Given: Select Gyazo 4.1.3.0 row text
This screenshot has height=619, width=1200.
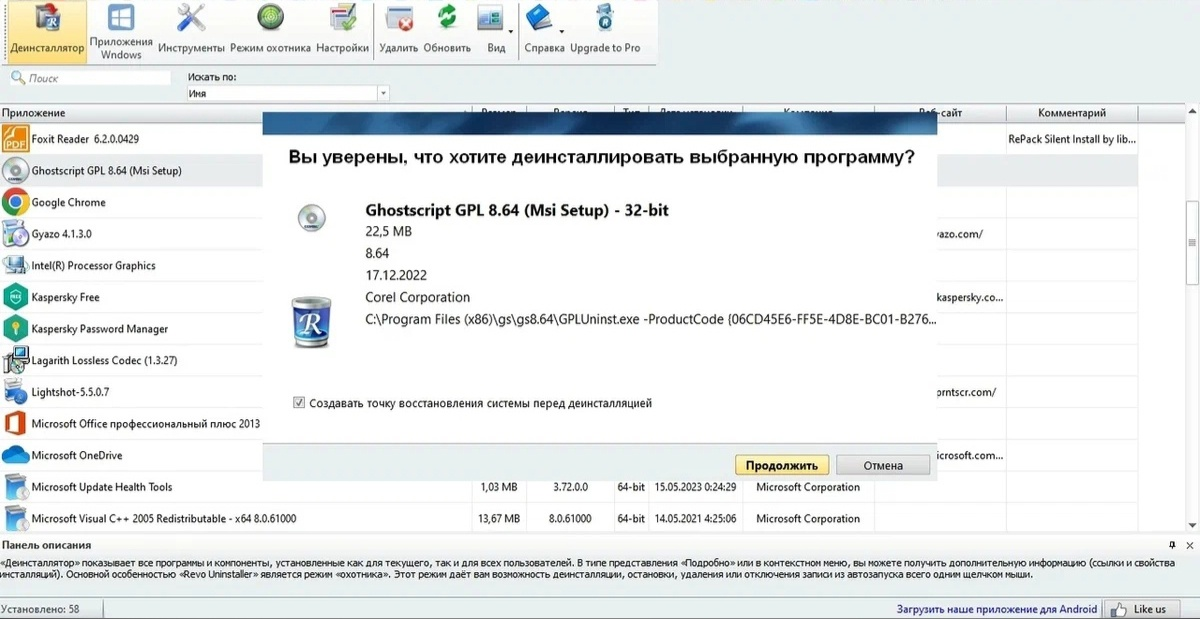Looking at the screenshot, I should pos(61,234).
